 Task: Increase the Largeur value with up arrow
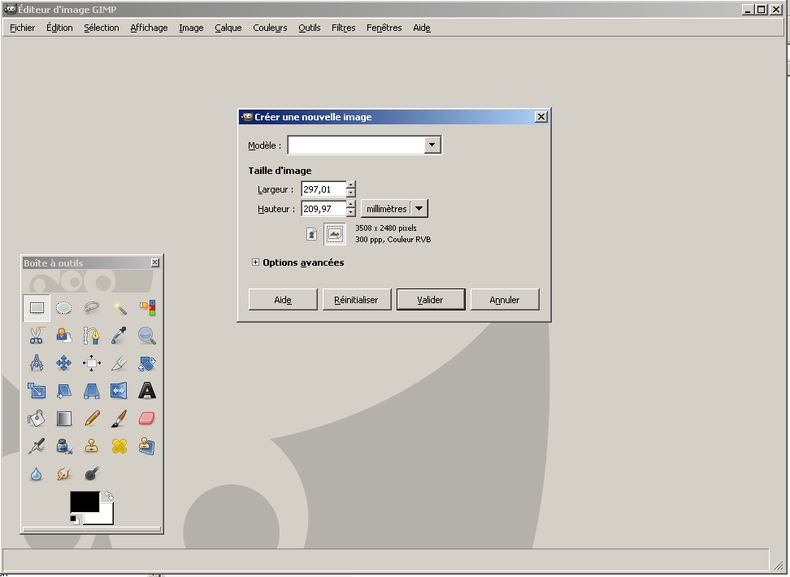[x=351, y=185]
